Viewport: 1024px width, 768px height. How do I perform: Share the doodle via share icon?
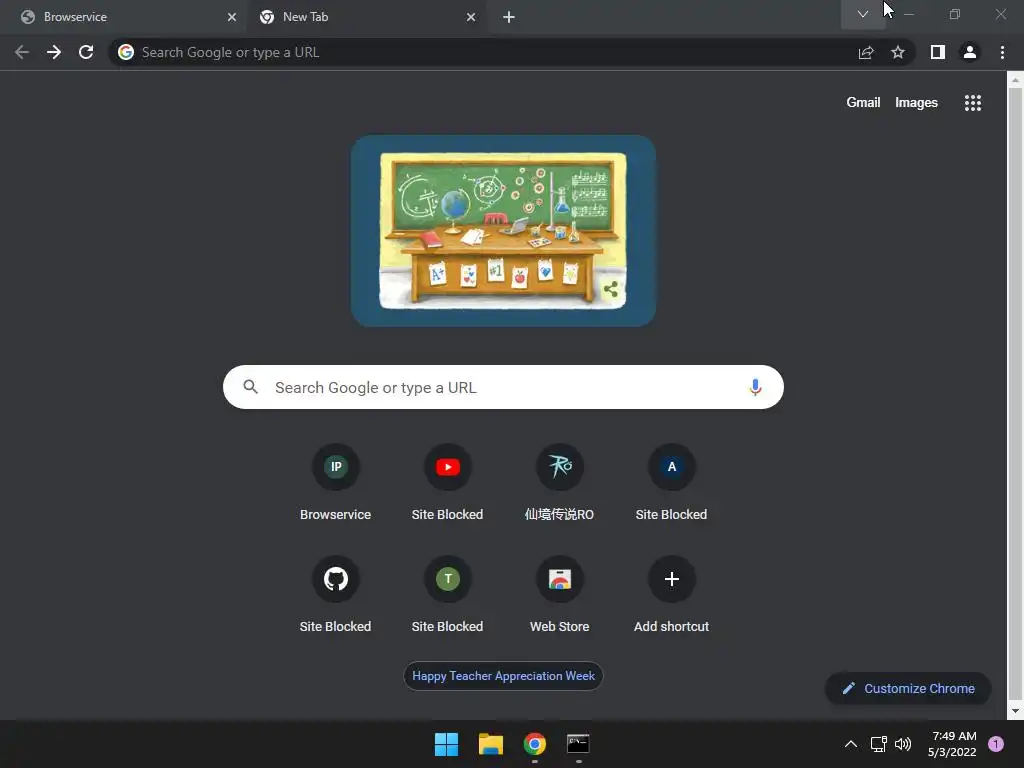point(611,289)
